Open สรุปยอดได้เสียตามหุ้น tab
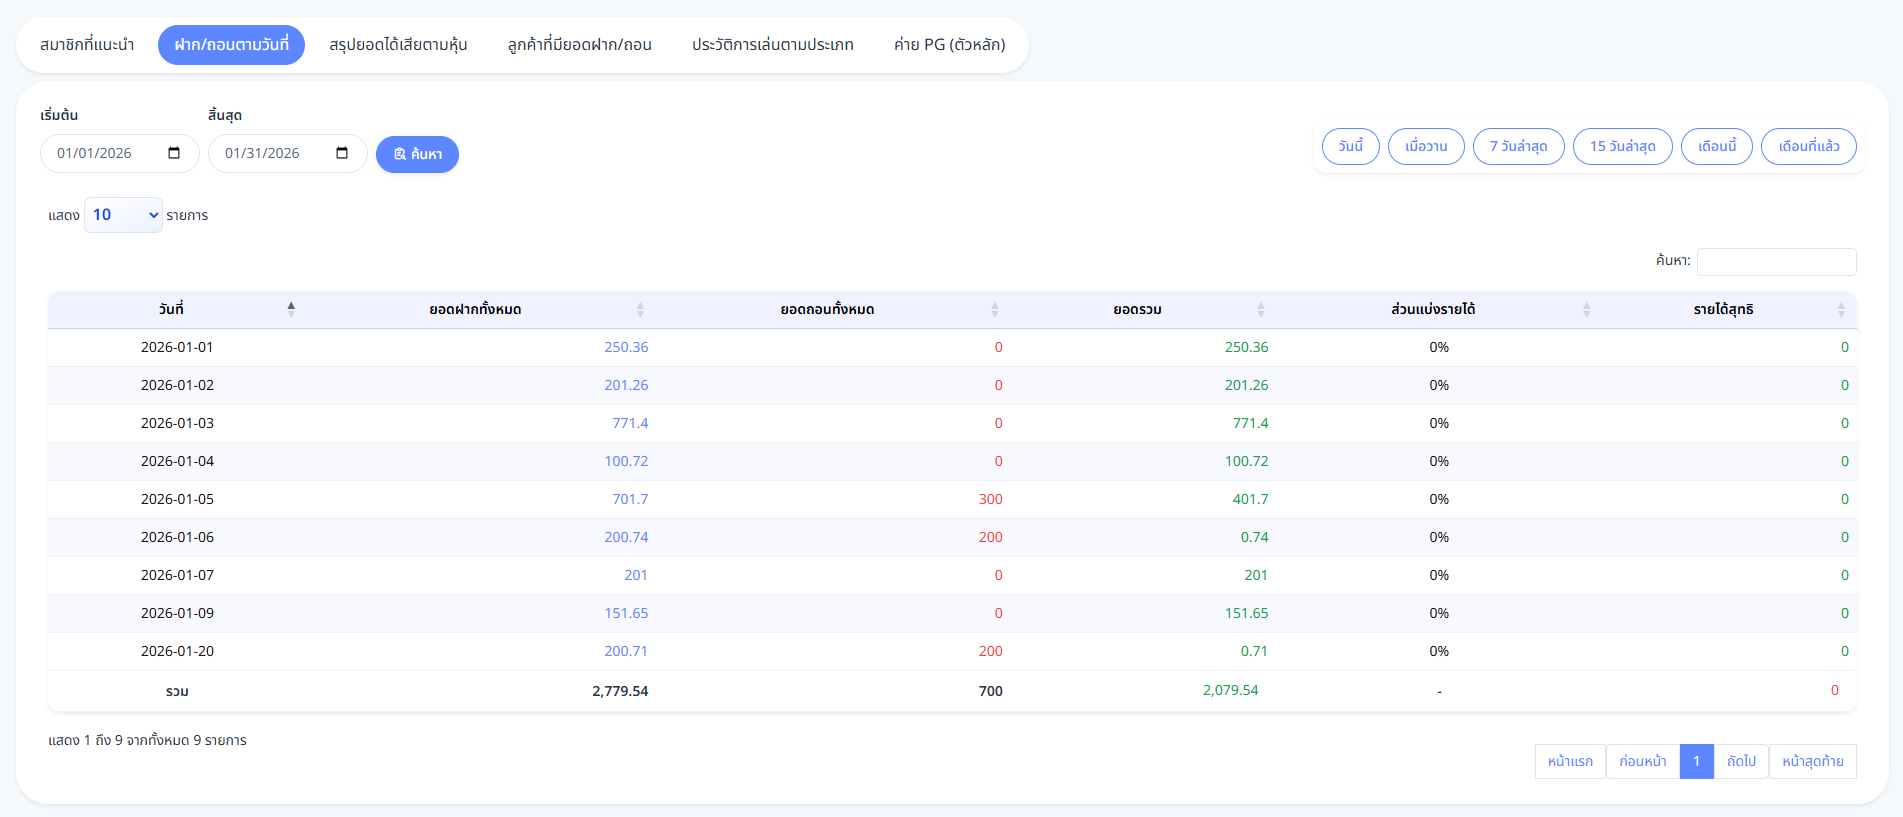The height and width of the screenshot is (817, 1903). [398, 45]
